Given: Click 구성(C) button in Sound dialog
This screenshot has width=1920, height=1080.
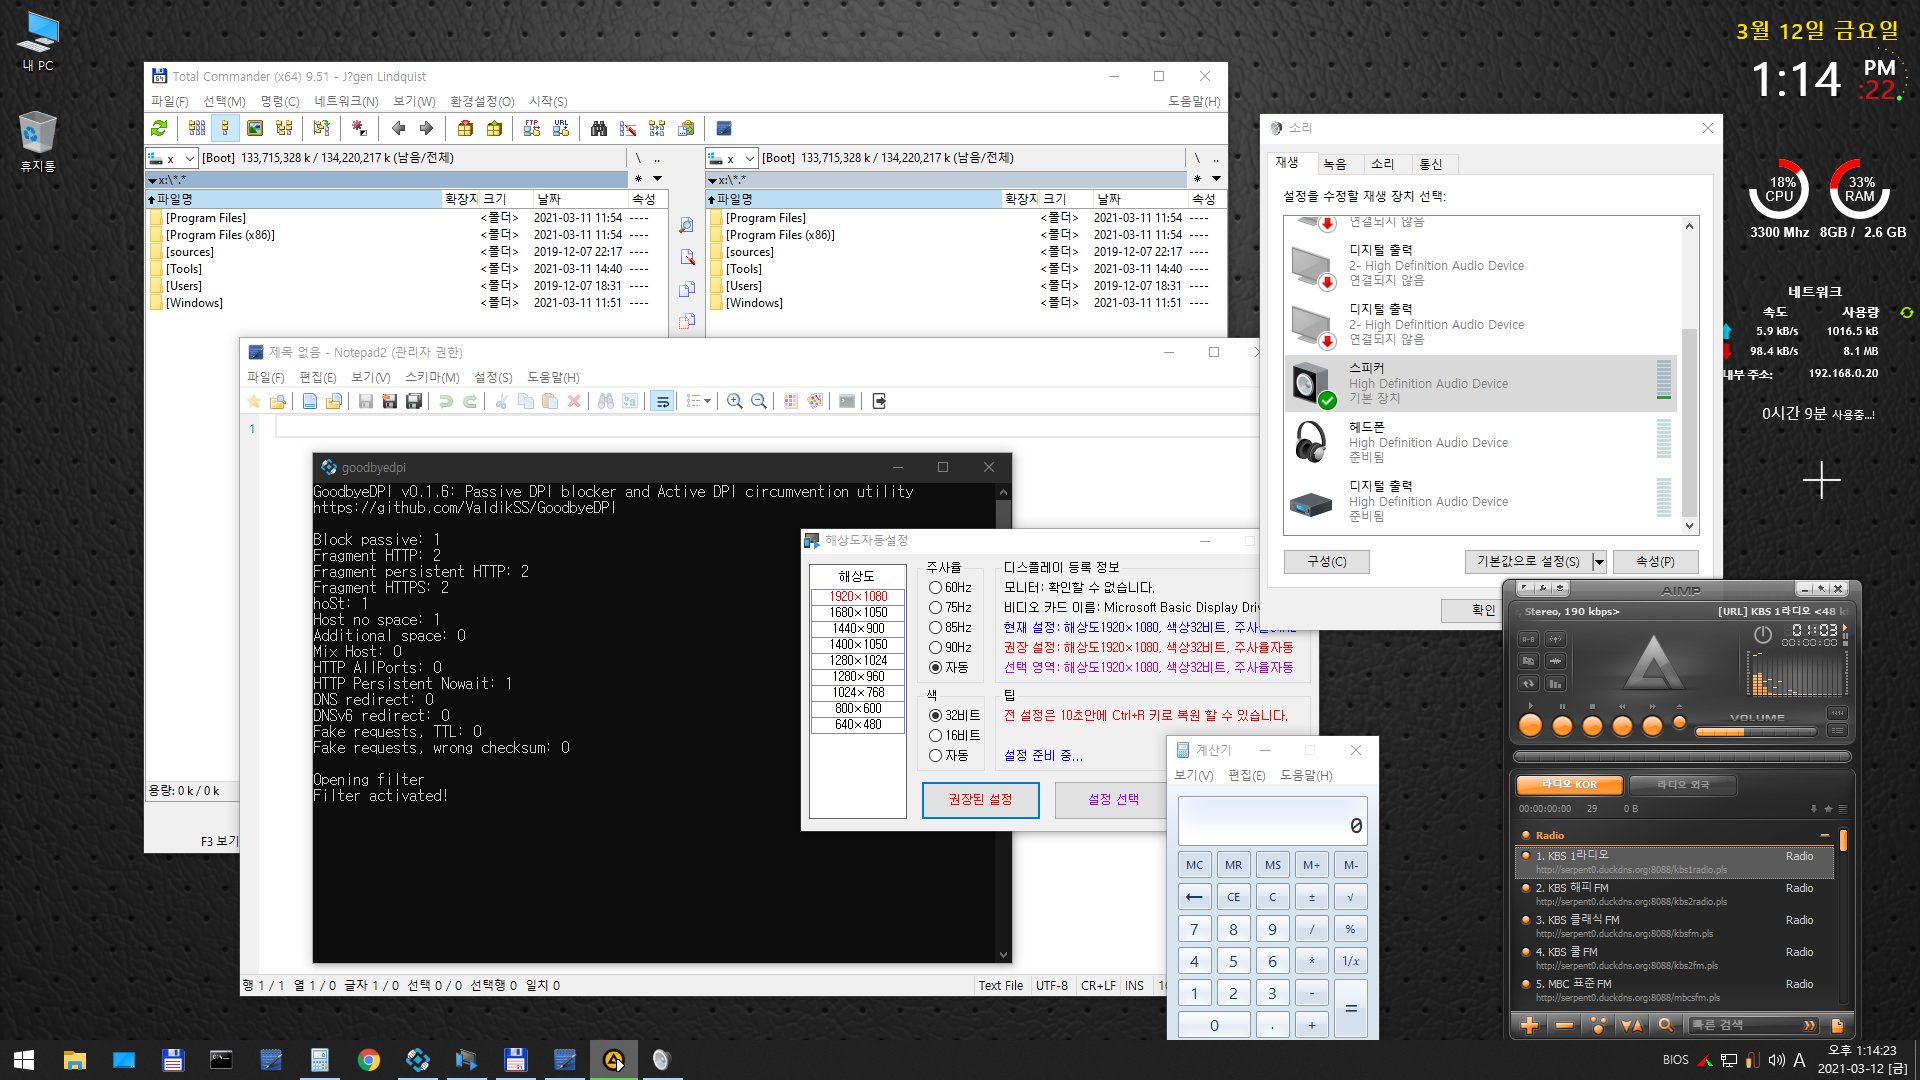Looking at the screenshot, I should pos(1326,562).
